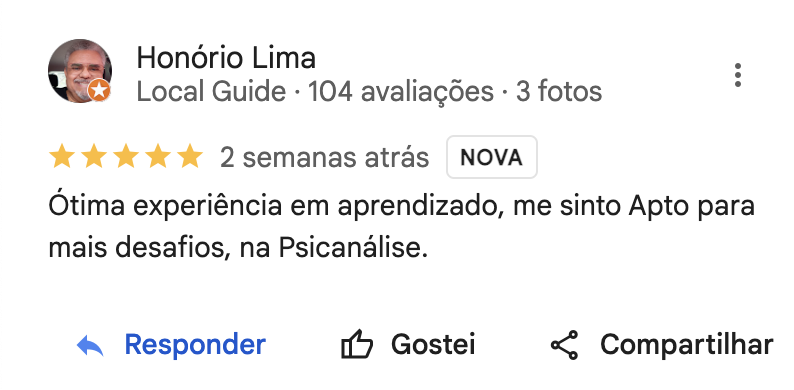This screenshot has width=794, height=390.
Task: Click the review text about Psicanálise
Action: coord(402,227)
